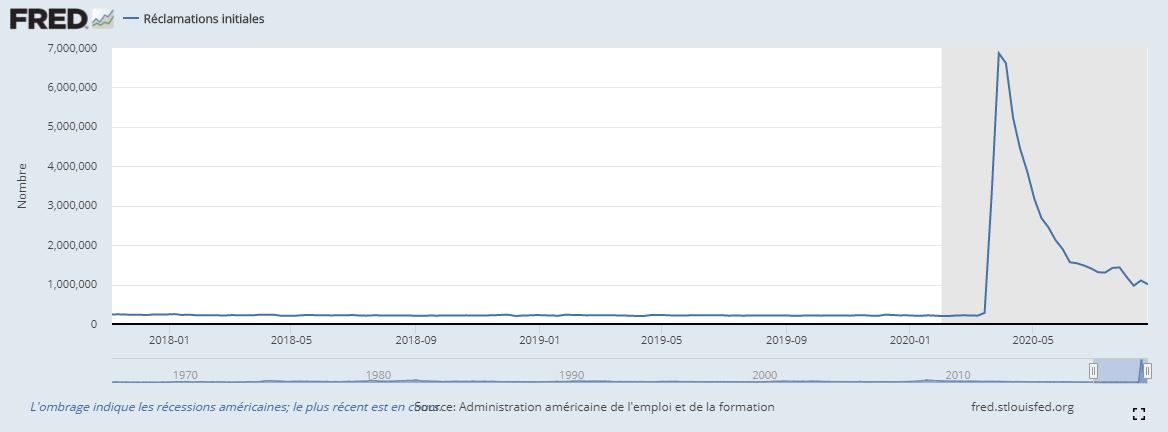This screenshot has width=1168, height=432.
Task: Click the 1970 label in the navigator timeline
Action: click(x=185, y=375)
